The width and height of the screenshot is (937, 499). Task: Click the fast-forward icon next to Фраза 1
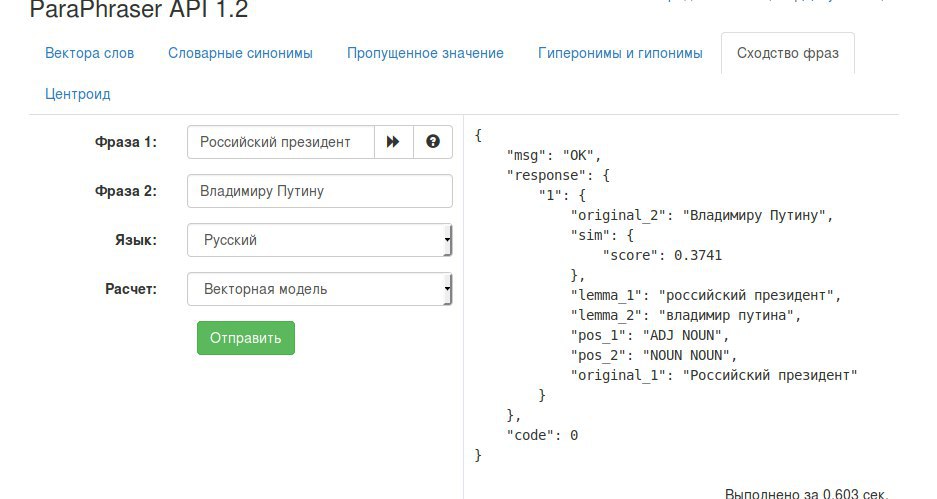(393, 142)
